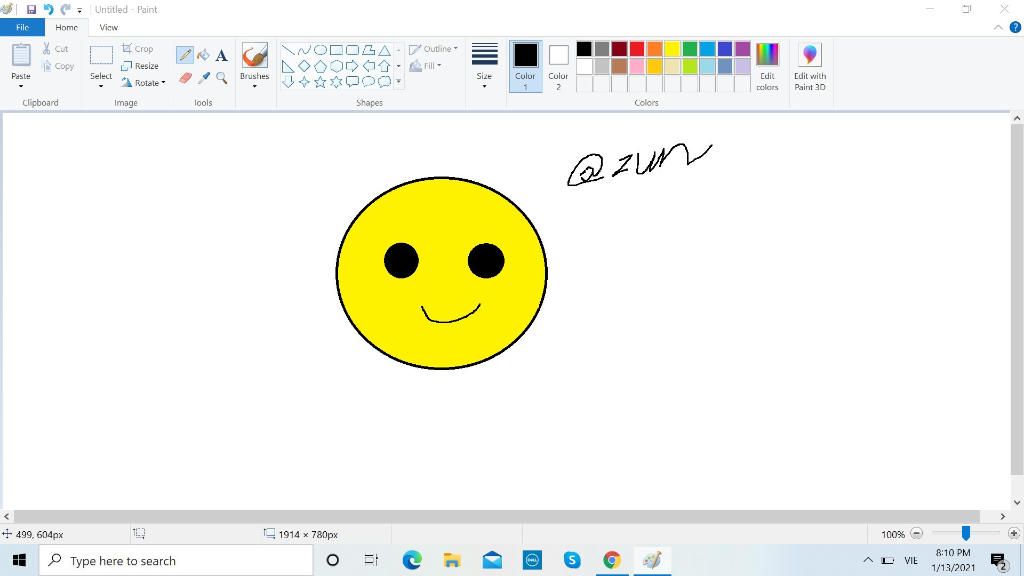Click the Resize button

(x=140, y=66)
